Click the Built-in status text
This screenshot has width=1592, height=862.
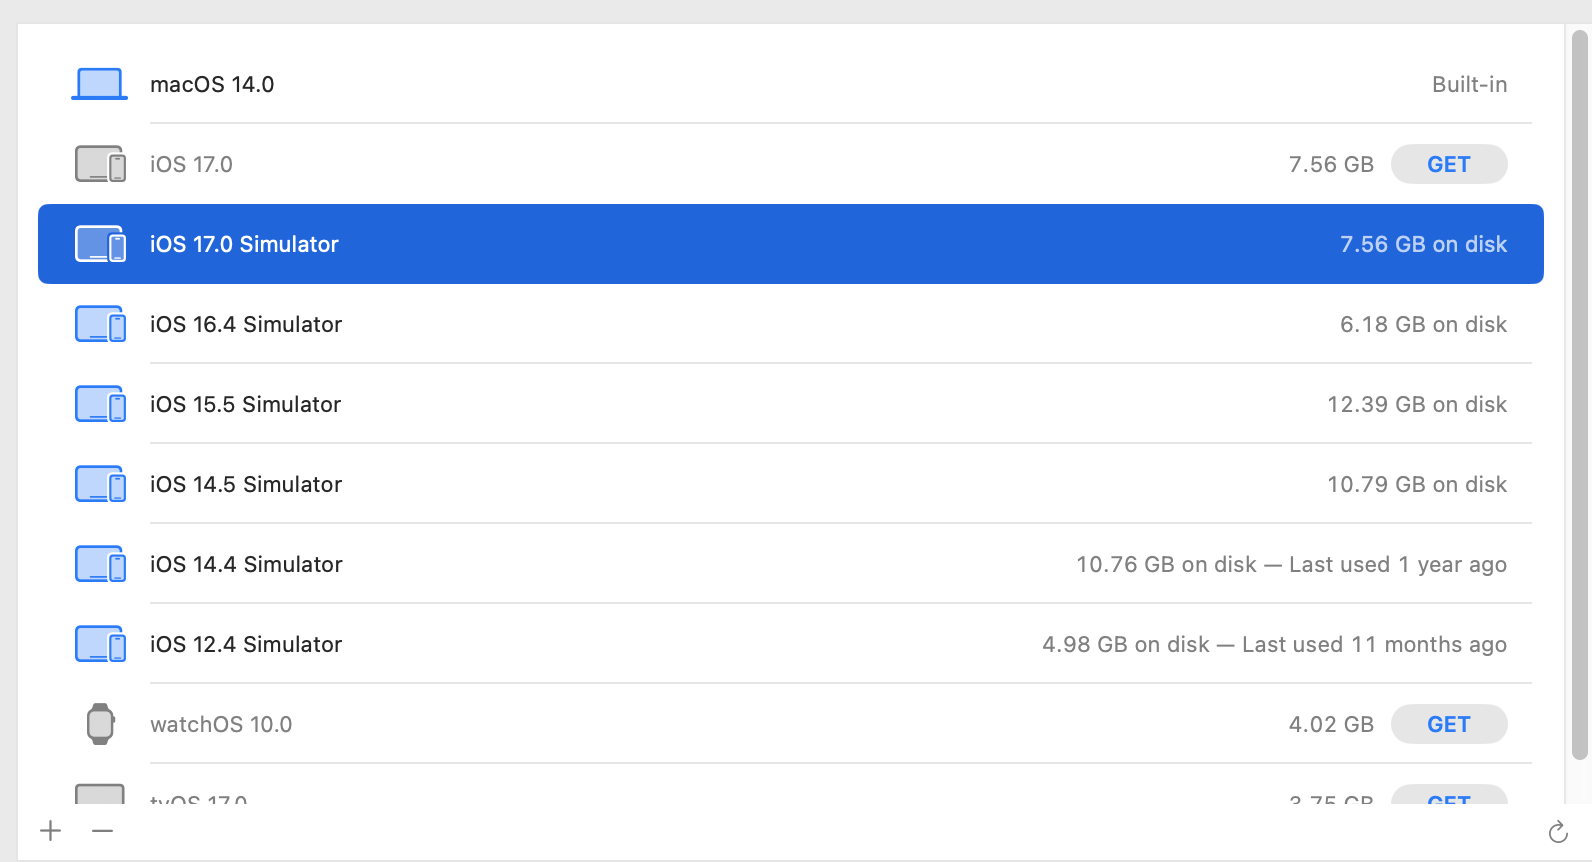point(1469,84)
